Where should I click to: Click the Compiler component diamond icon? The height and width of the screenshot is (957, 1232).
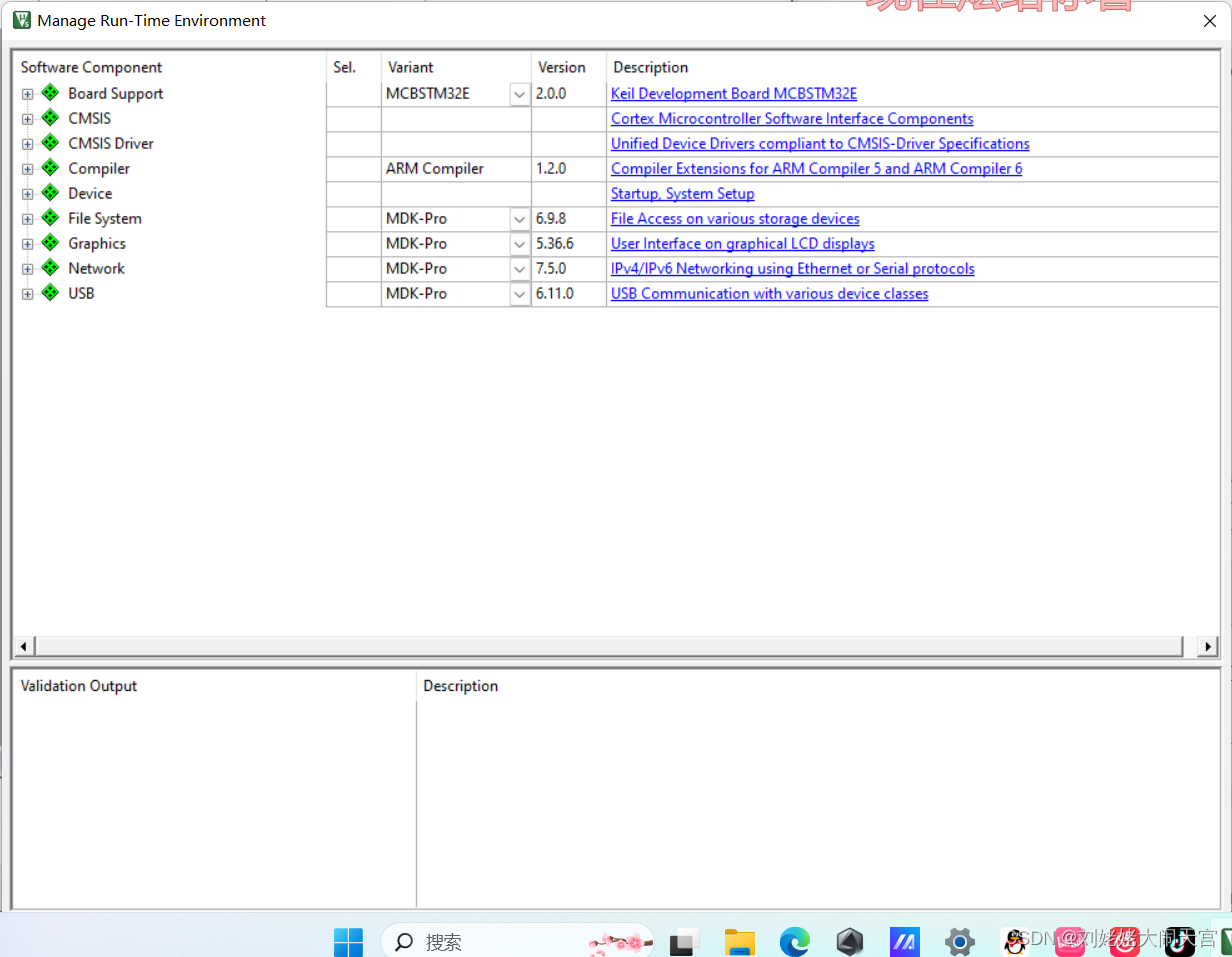(x=50, y=168)
